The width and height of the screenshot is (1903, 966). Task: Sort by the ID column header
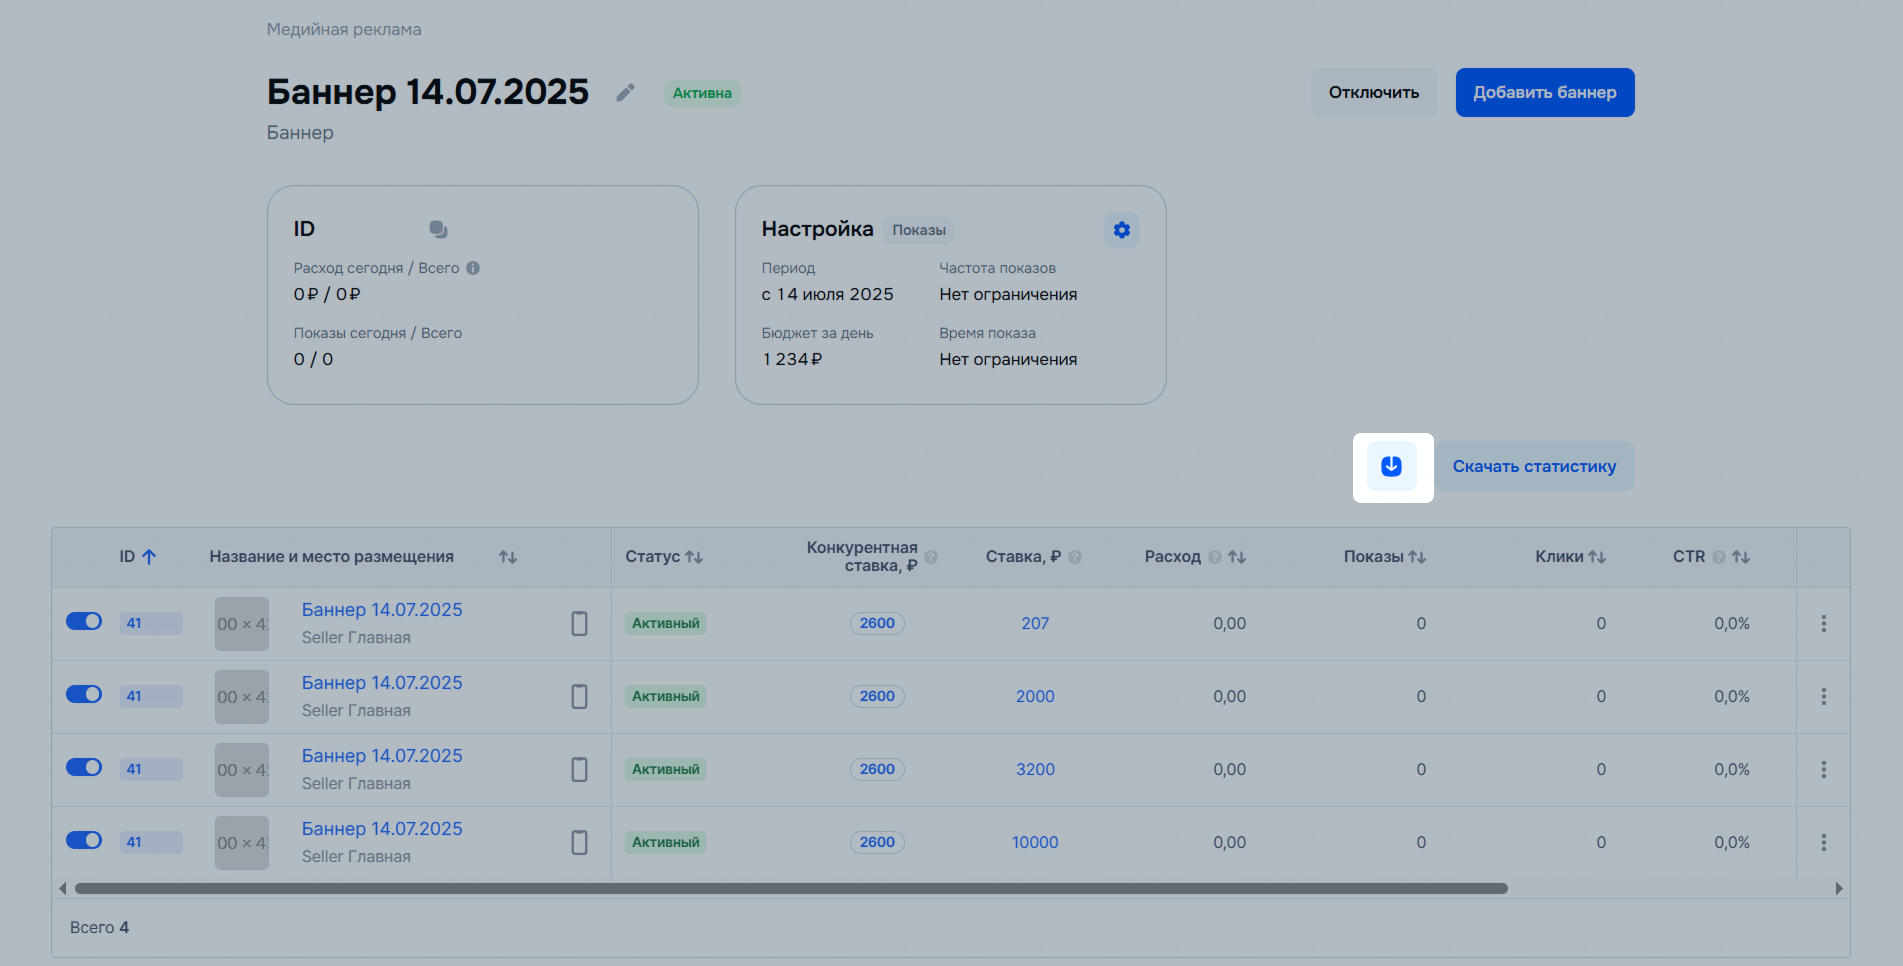click(137, 557)
